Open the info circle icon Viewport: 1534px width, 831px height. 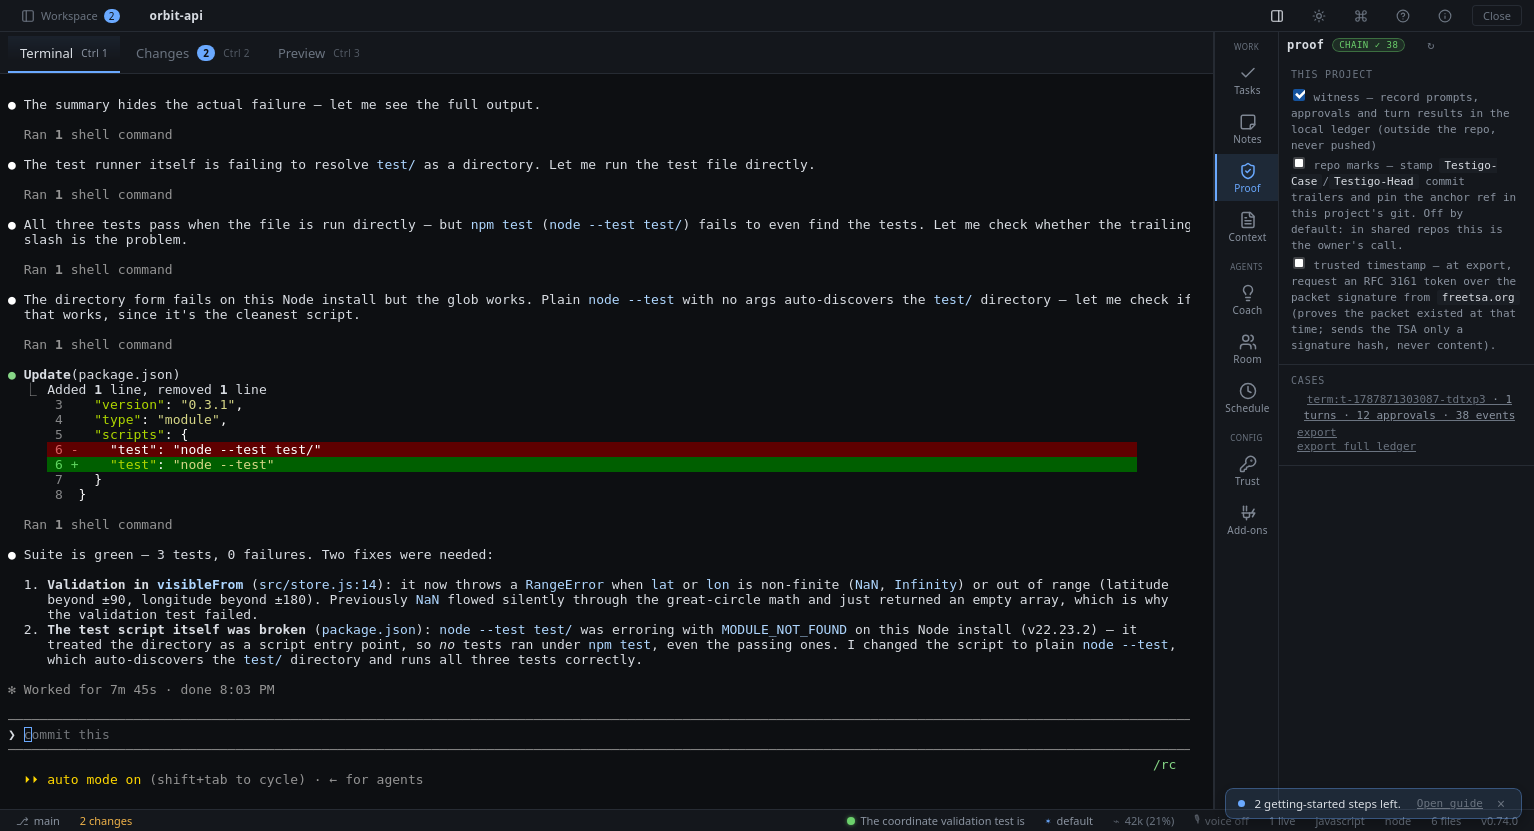pos(1445,16)
